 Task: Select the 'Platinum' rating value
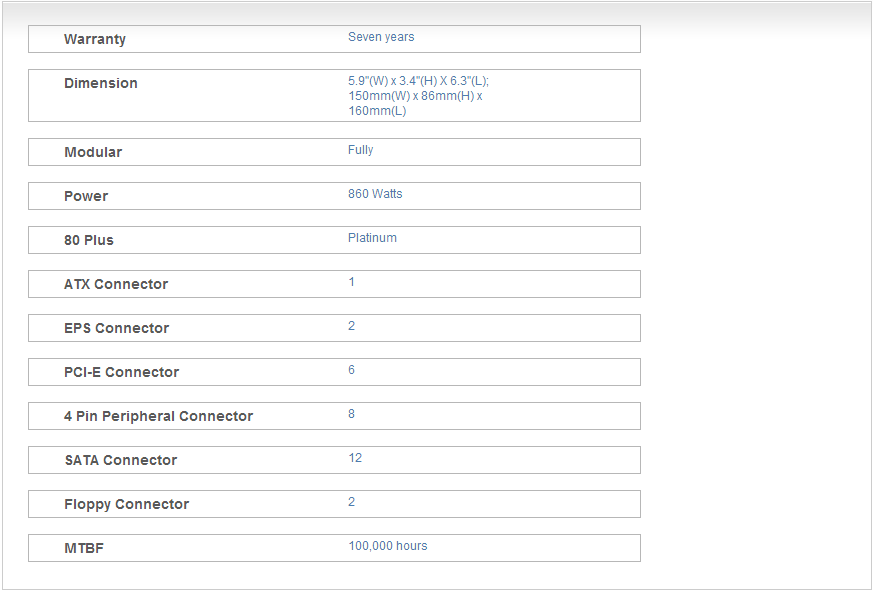372,238
